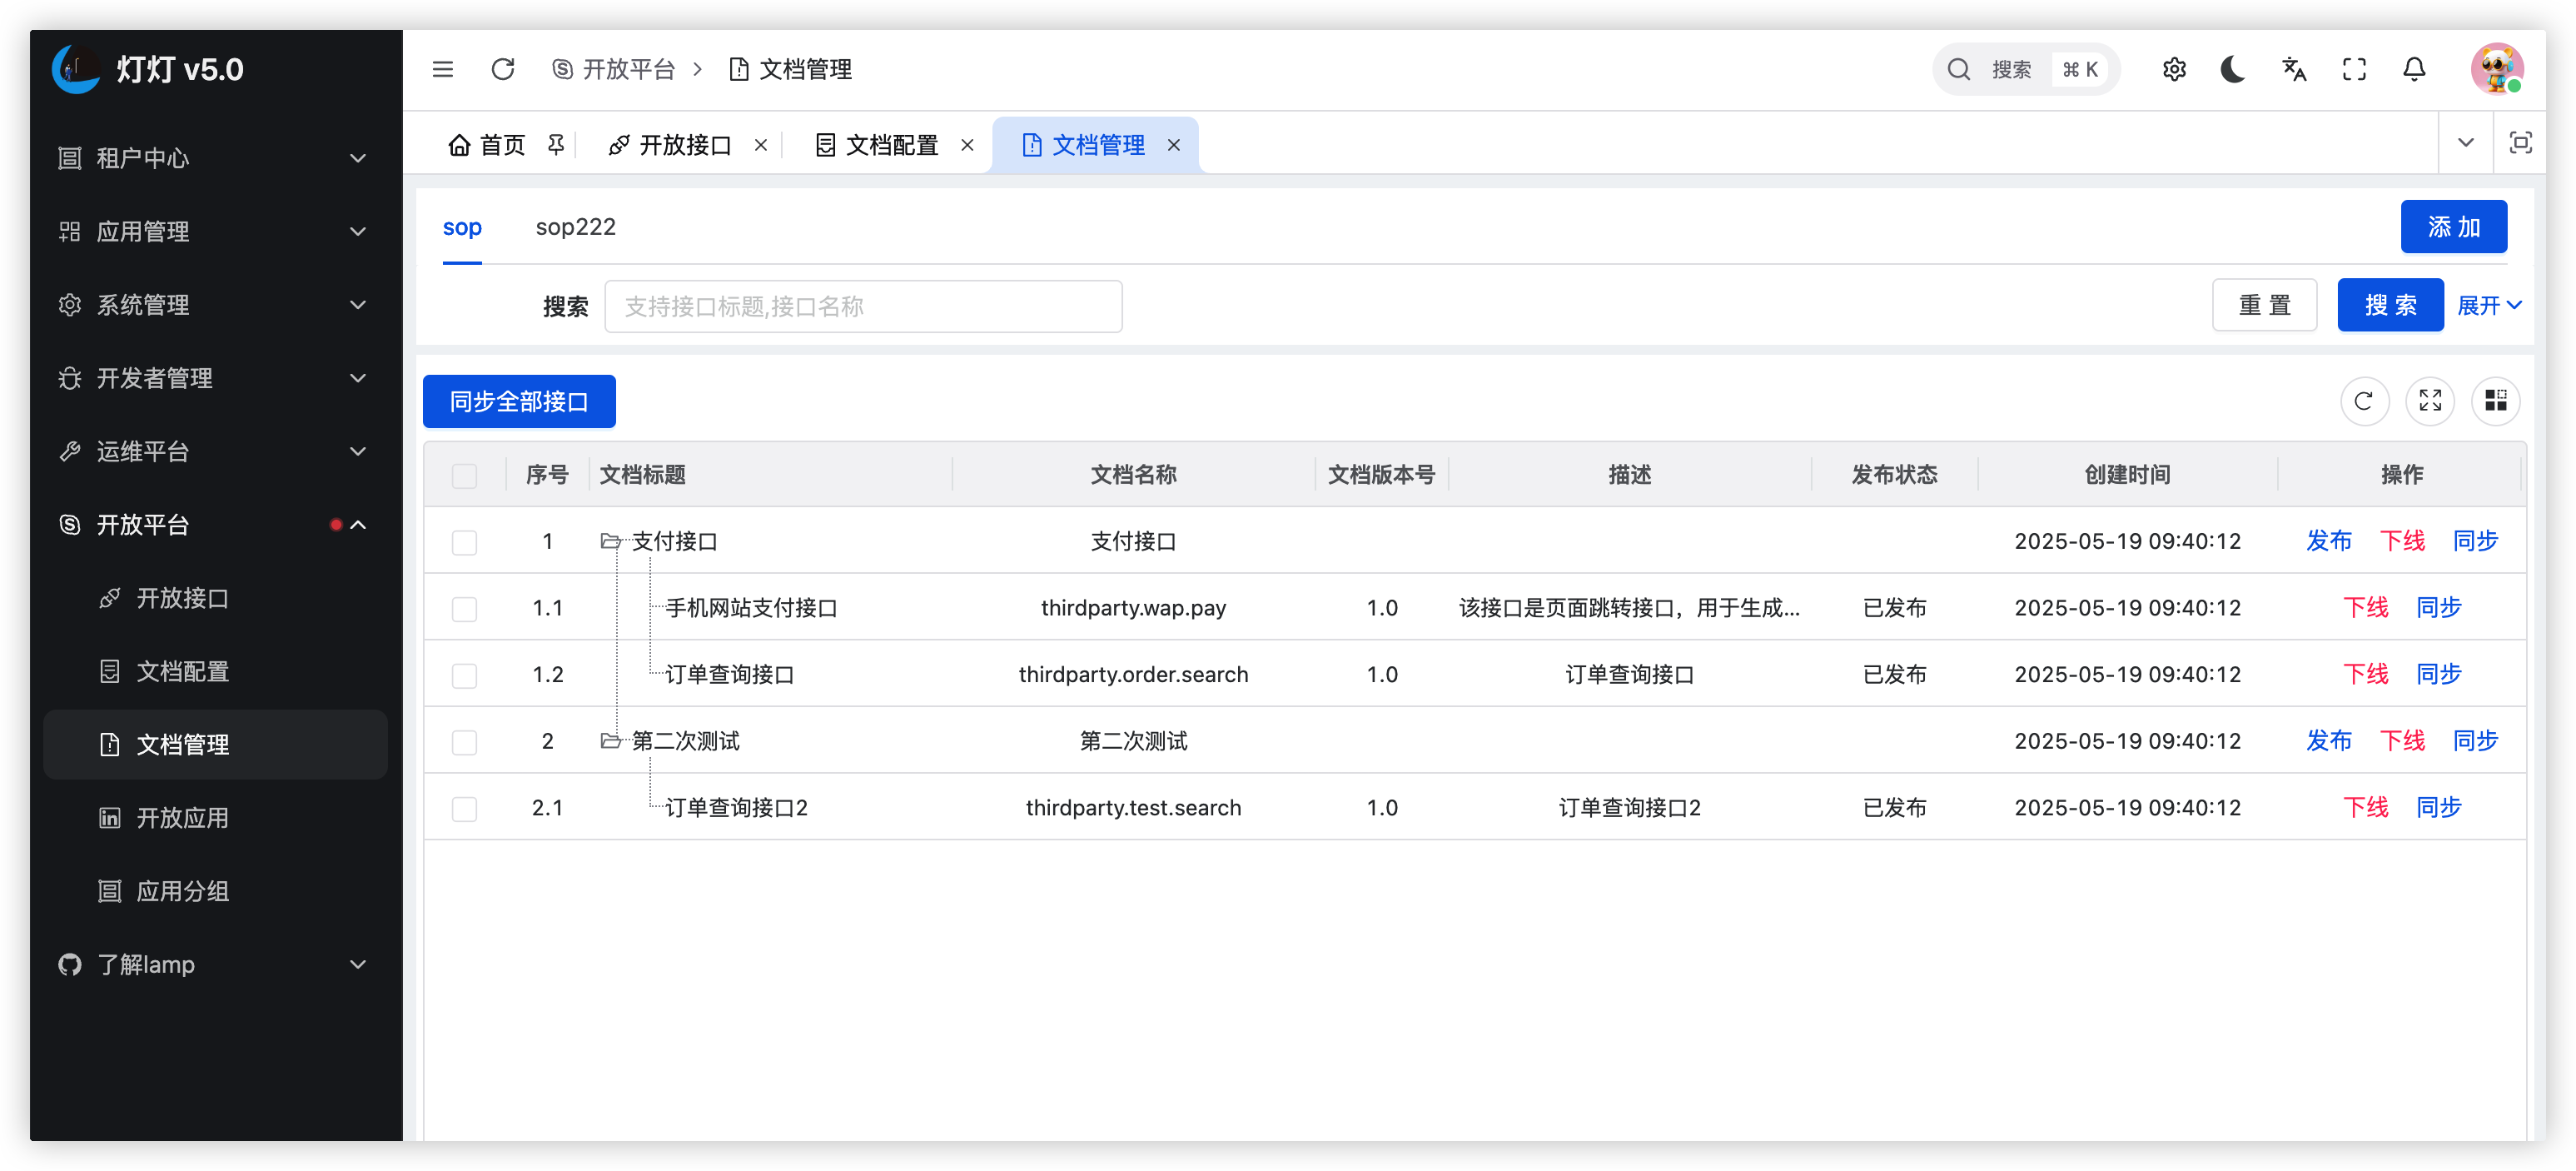Open table column settings grid icon

(2495, 401)
